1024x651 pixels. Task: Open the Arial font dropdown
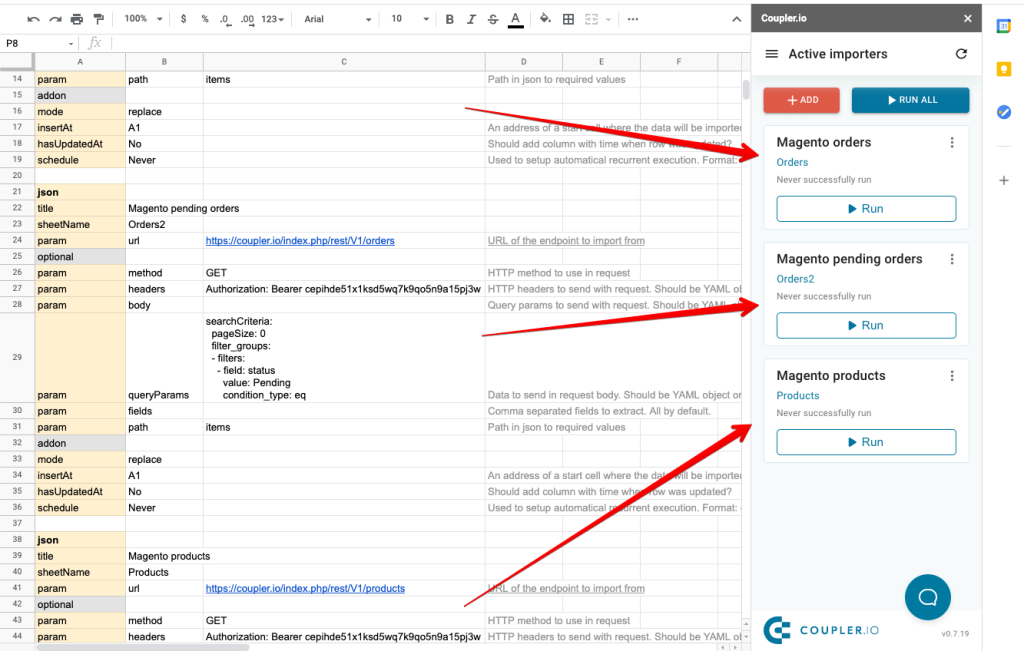click(338, 20)
